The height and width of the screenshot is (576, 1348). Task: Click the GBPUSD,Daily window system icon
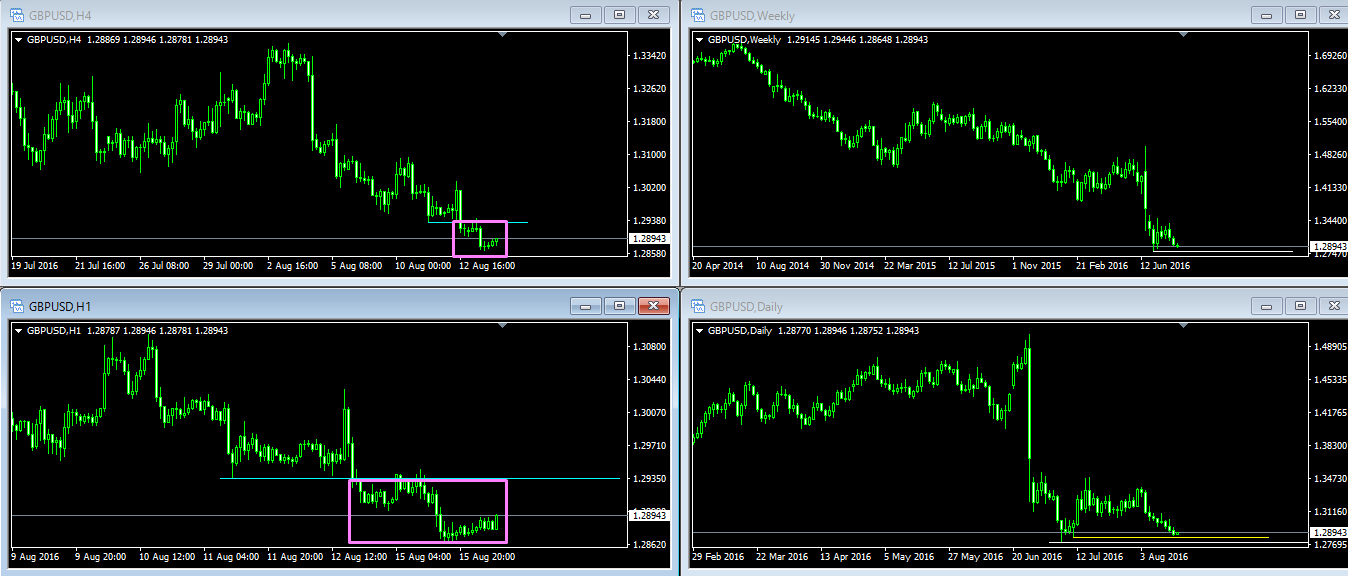(697, 306)
